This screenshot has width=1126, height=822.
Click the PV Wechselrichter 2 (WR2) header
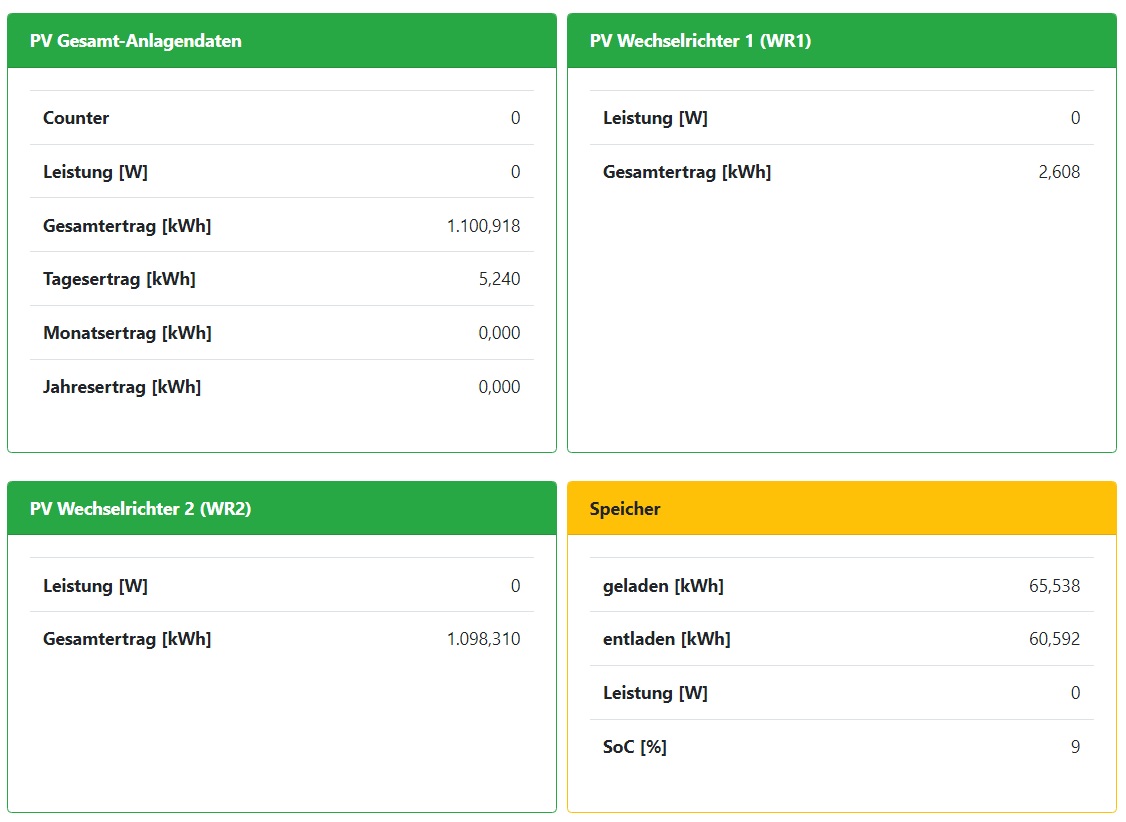pos(140,509)
